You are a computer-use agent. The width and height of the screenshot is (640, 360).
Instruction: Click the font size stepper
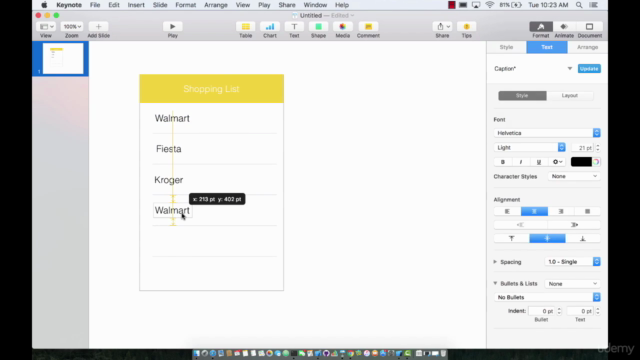point(598,147)
